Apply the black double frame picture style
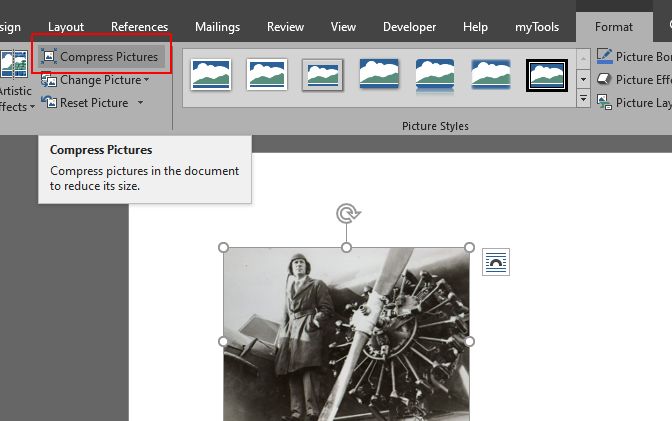The image size is (672, 421). (547, 75)
